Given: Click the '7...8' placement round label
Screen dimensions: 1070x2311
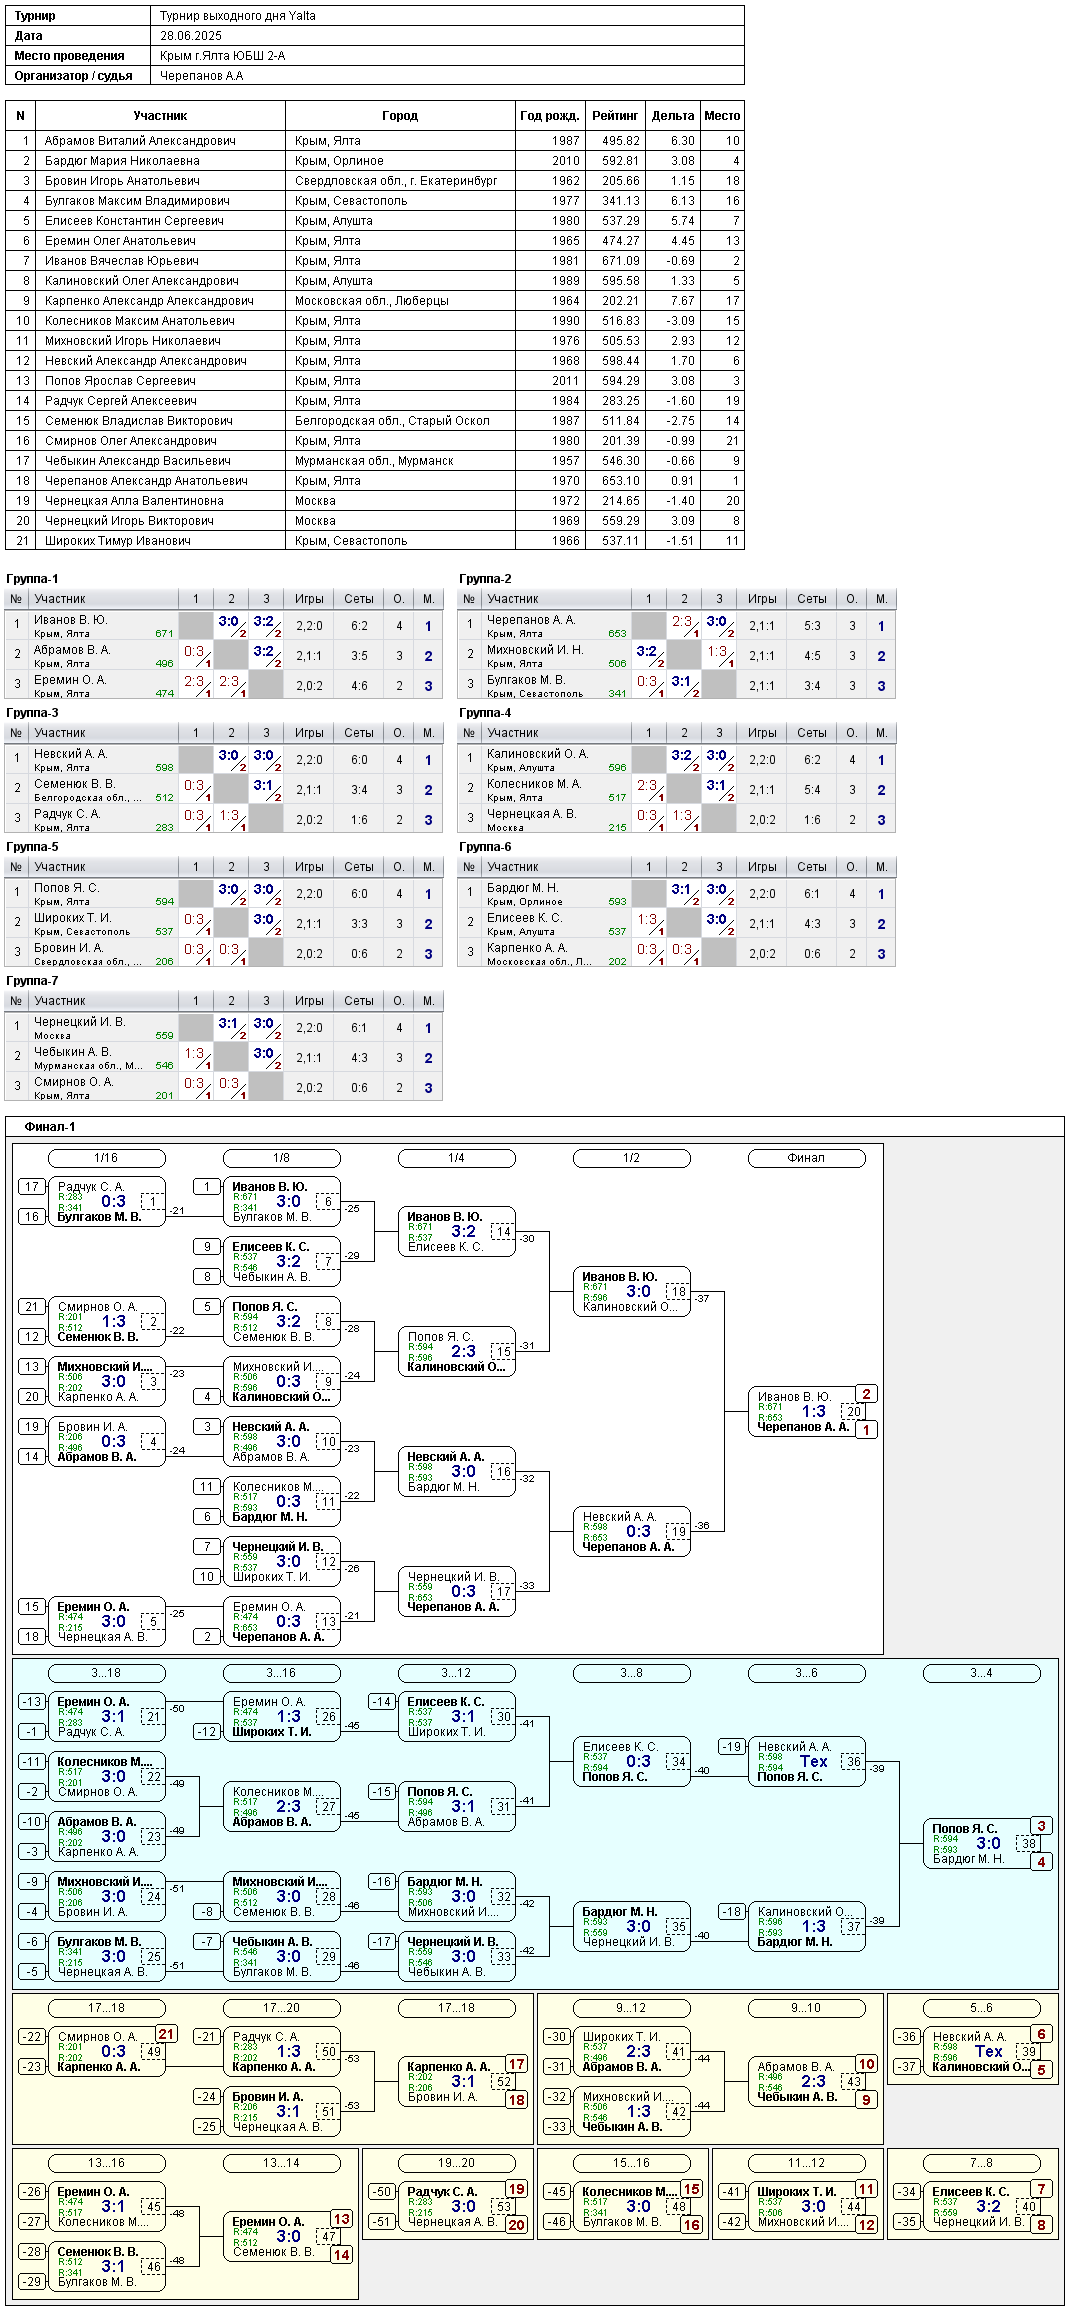Looking at the screenshot, I should coord(981,2163).
